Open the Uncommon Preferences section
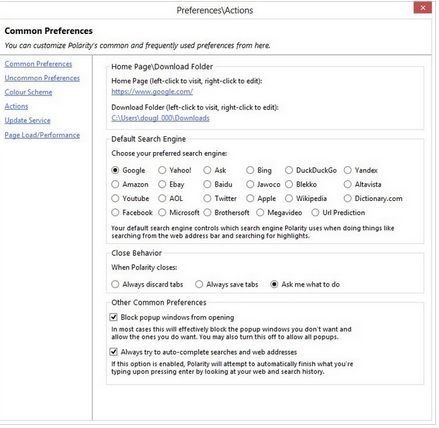 tap(42, 78)
